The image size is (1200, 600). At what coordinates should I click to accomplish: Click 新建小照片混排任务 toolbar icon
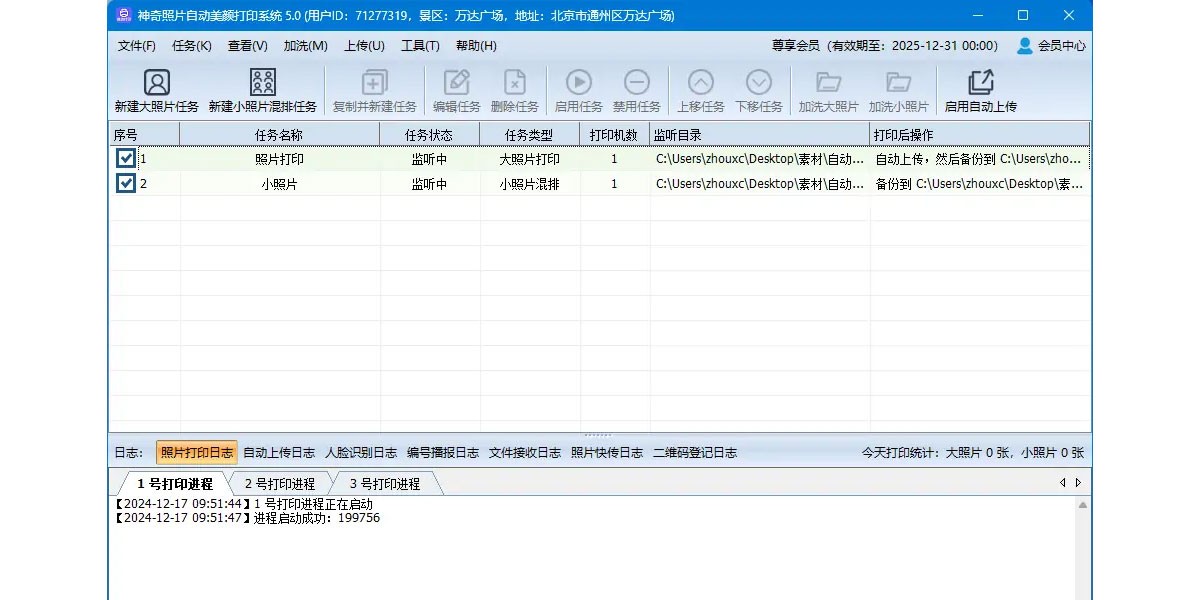click(x=262, y=83)
